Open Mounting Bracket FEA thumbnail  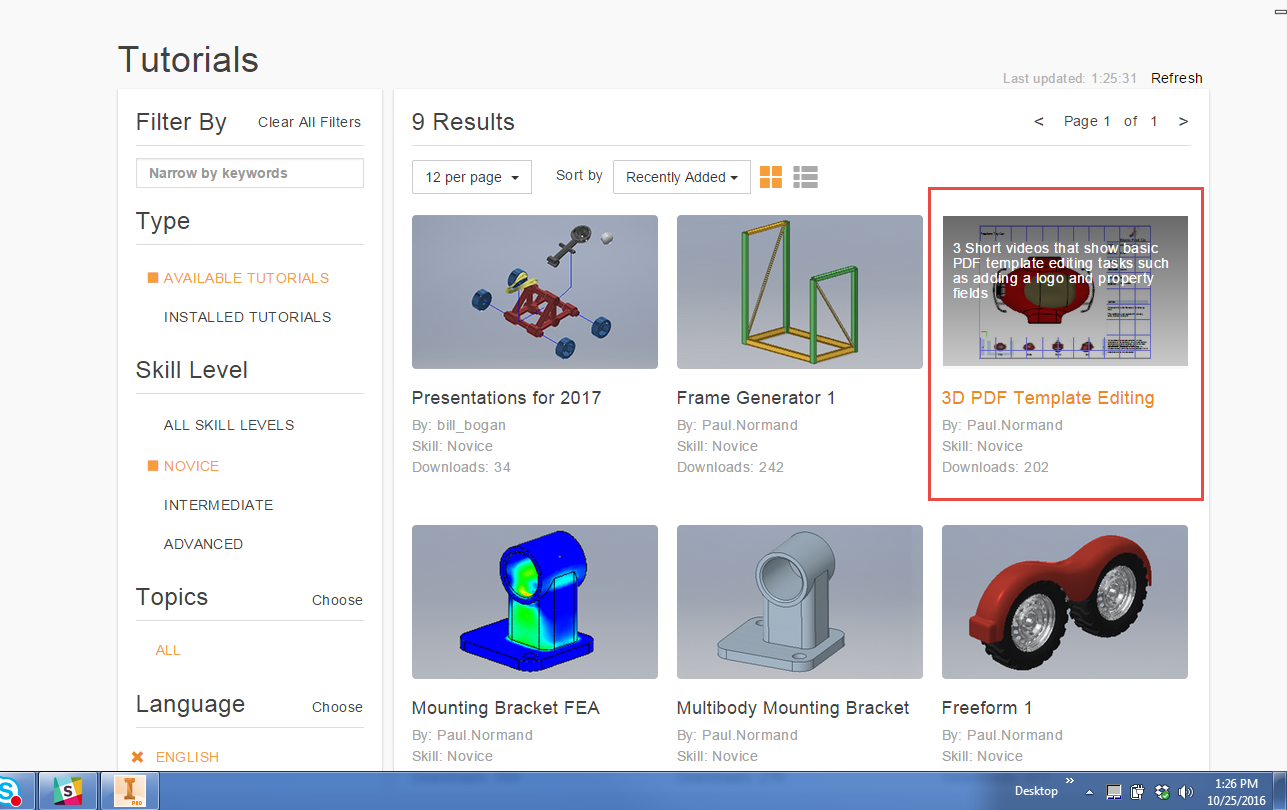pyautogui.click(x=535, y=602)
